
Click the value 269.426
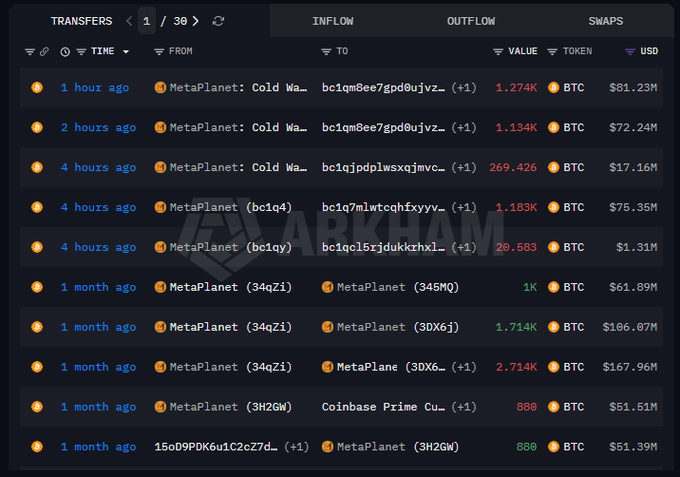[x=513, y=167]
